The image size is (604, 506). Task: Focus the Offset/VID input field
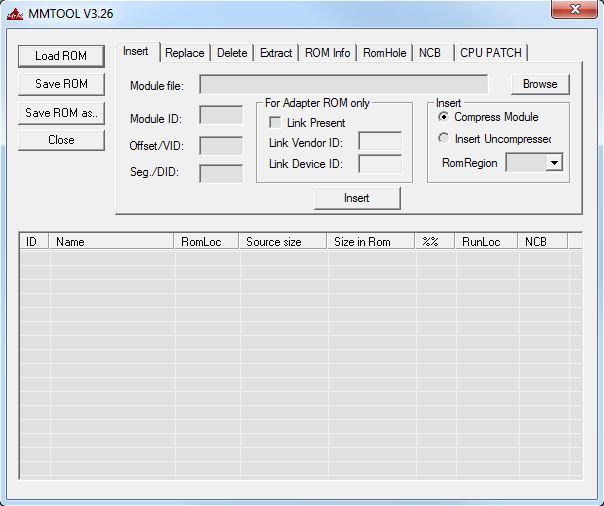221,146
